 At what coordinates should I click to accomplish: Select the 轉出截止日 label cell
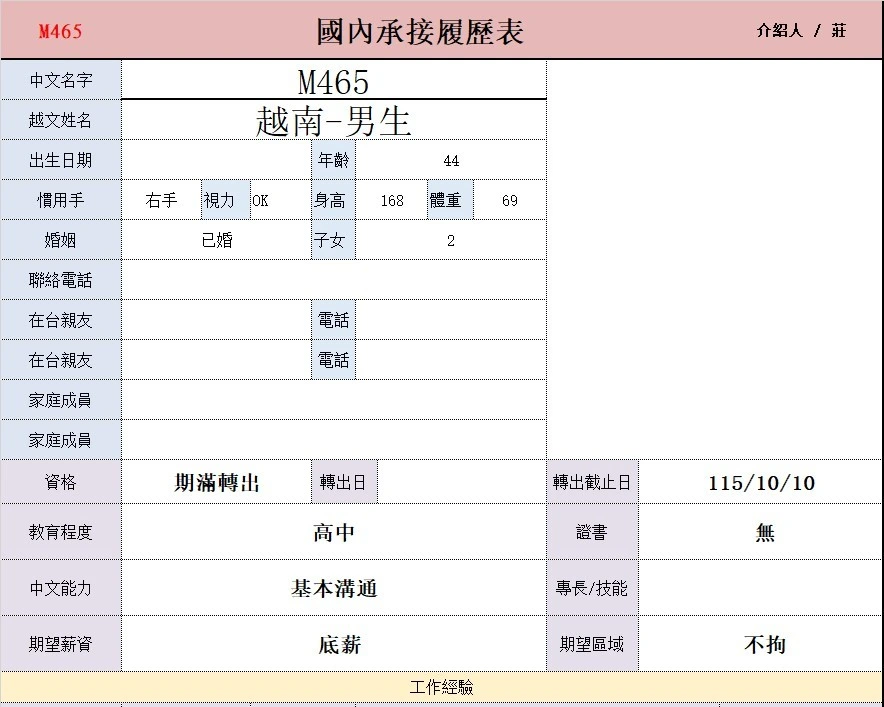(x=592, y=482)
